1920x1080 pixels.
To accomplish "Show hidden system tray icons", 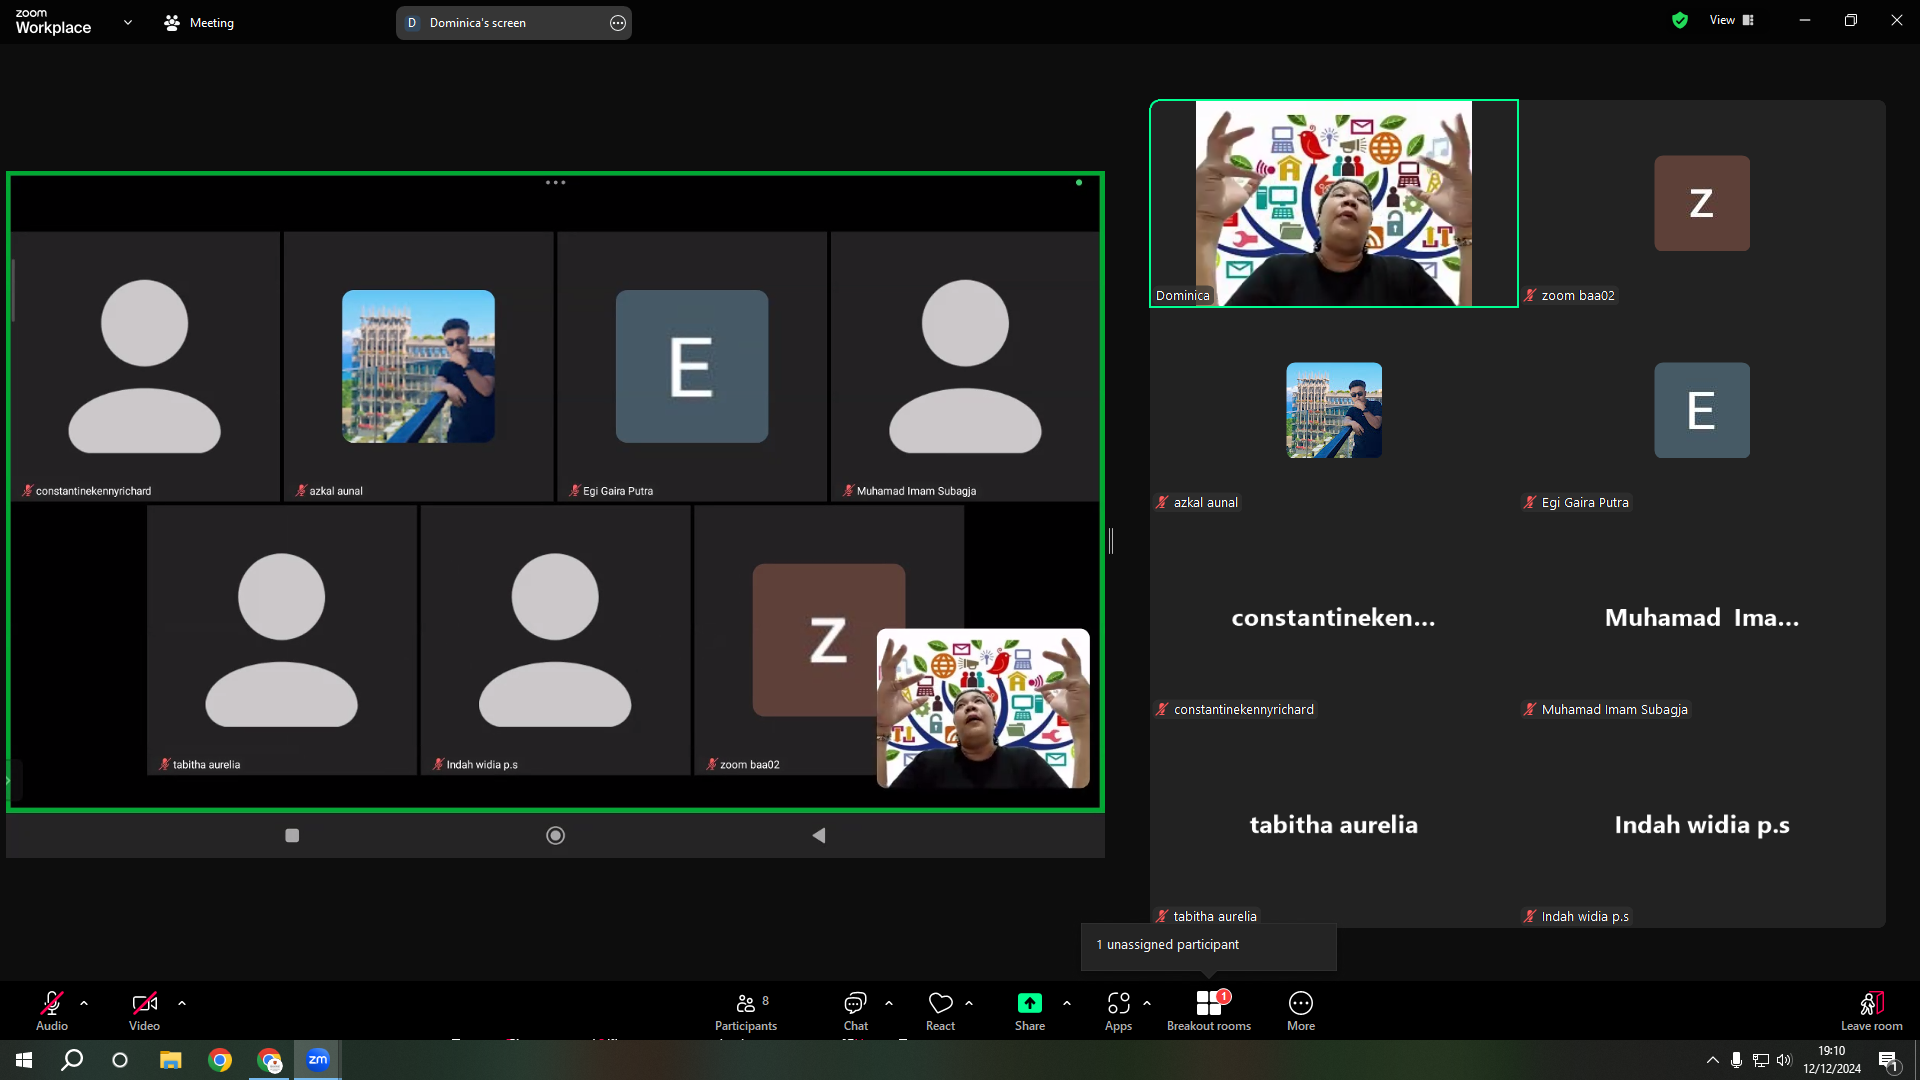I will tap(1713, 1060).
